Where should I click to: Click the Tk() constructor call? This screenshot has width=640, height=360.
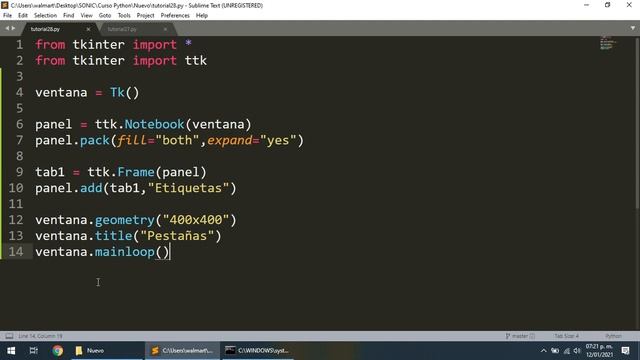pyautogui.click(x=124, y=92)
